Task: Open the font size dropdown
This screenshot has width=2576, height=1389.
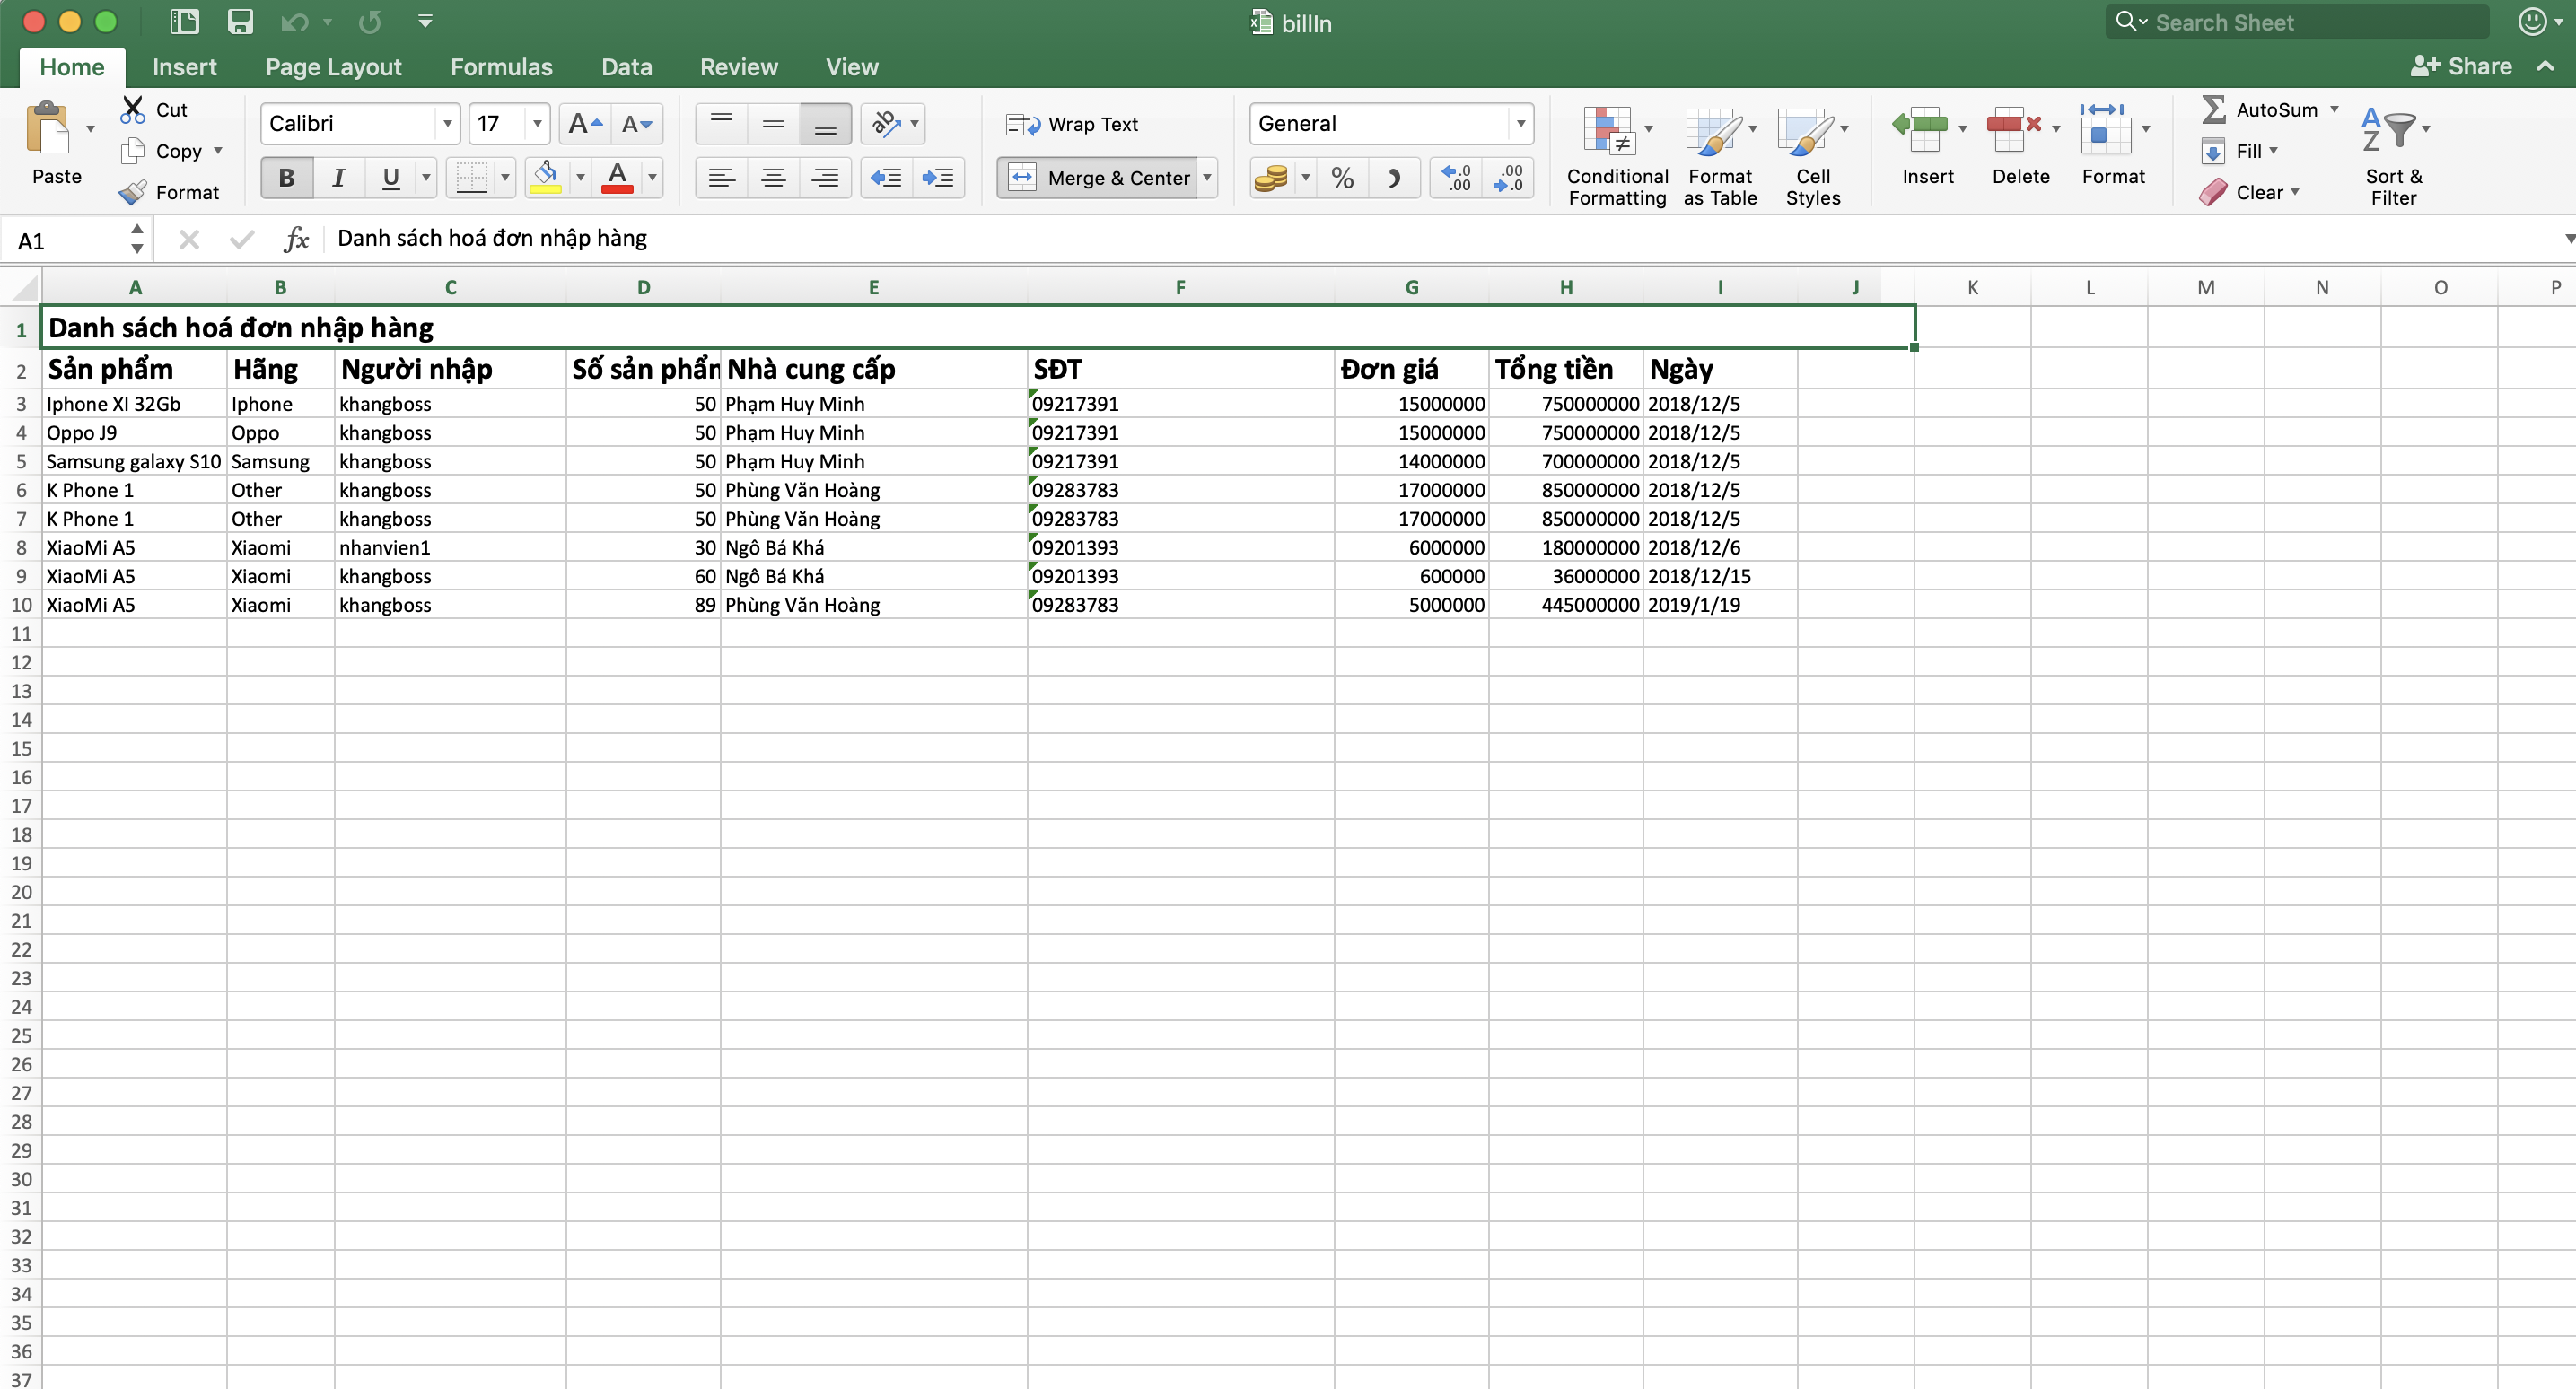Action: (537, 124)
